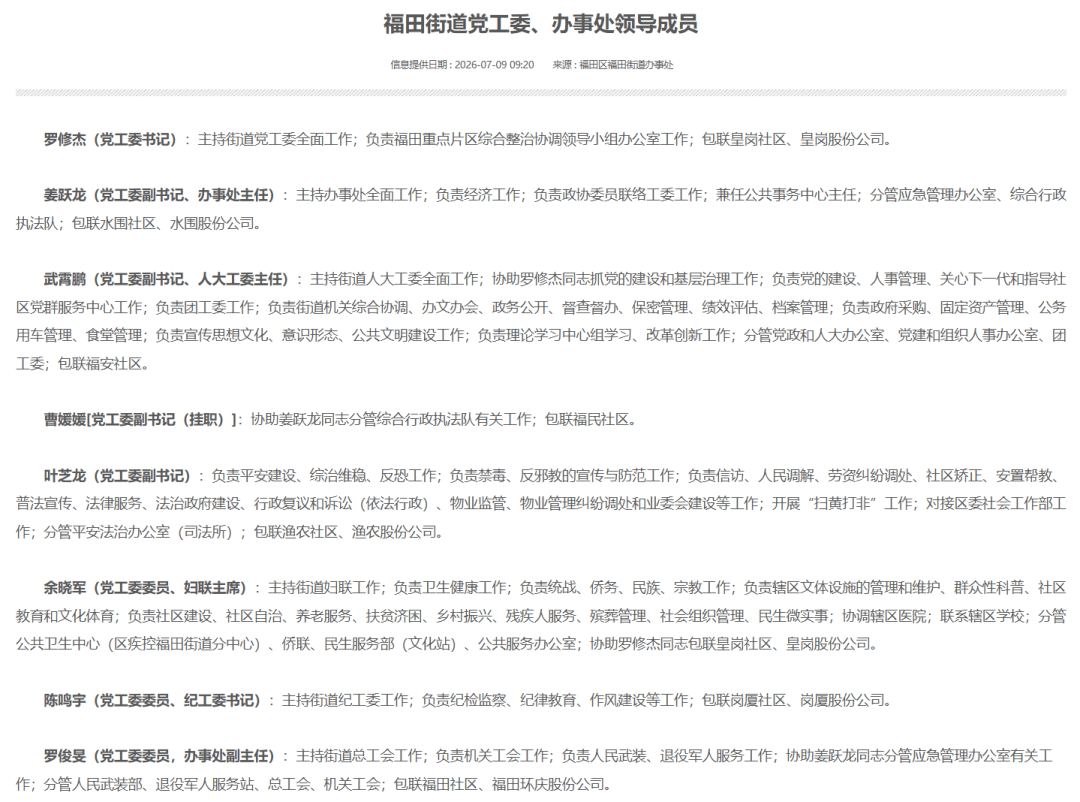Click the phrase 主持街道妇联工作
Screen dimensions: 1080x802
point(324,588)
